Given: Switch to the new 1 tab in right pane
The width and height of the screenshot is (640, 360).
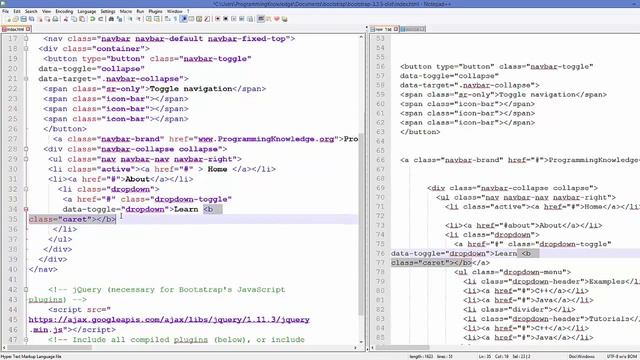Looking at the screenshot, I should 383,29.
